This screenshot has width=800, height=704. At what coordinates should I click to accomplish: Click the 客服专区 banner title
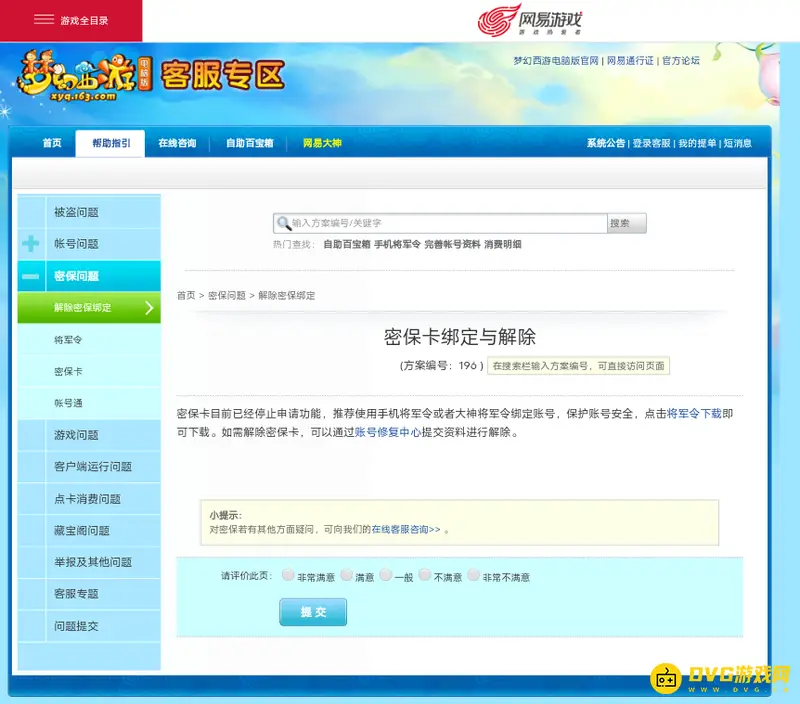pyautogui.click(x=223, y=75)
